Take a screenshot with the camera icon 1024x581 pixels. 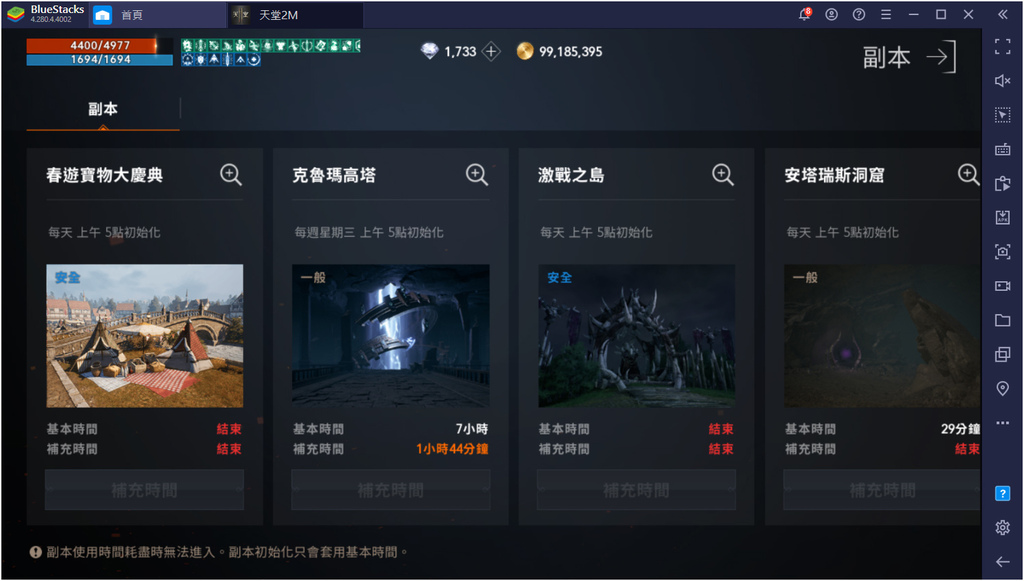[x=1002, y=251]
